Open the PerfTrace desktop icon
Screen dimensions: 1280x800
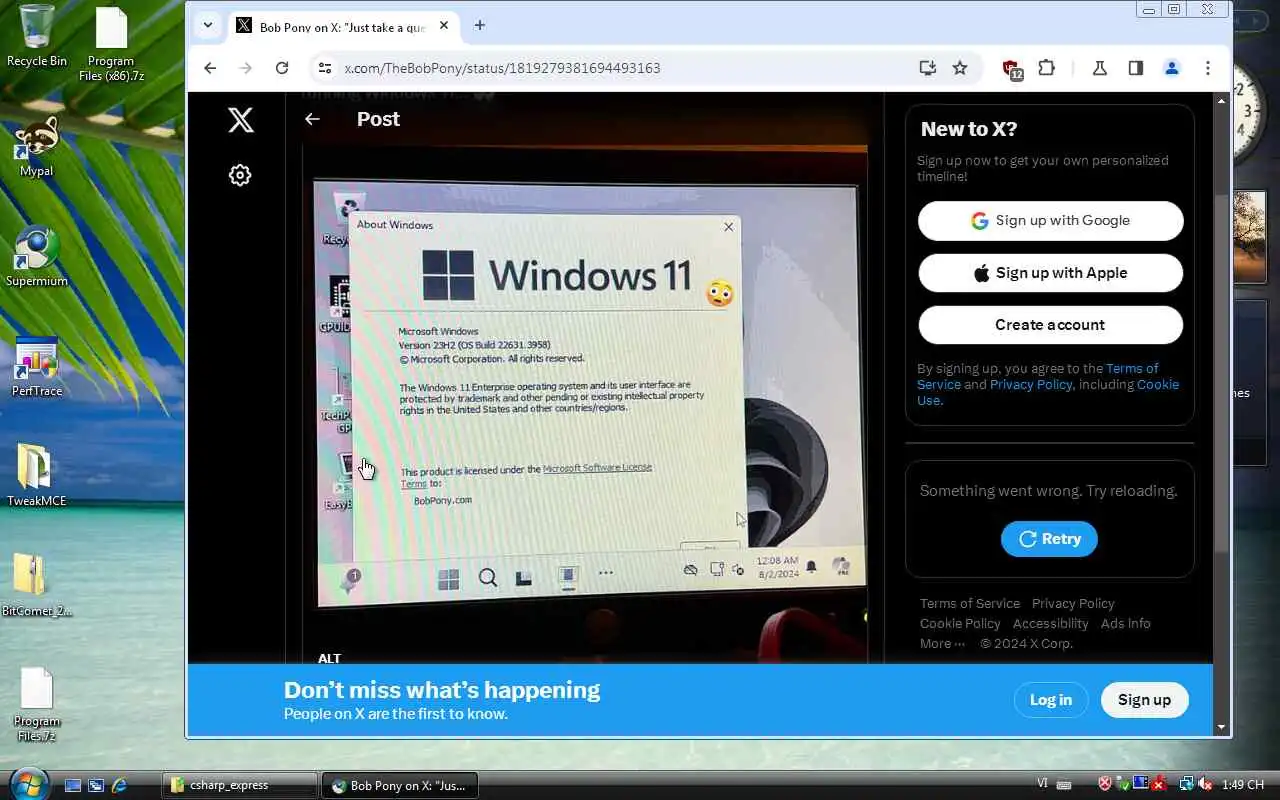click(37, 367)
